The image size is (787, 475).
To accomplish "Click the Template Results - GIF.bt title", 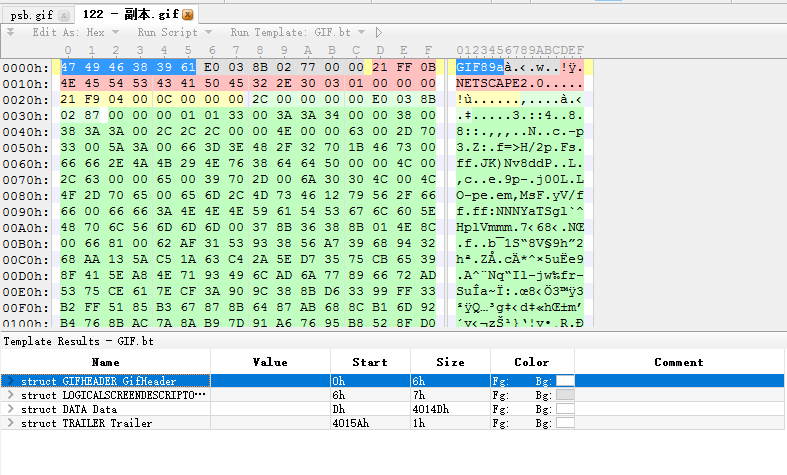I will click(x=78, y=341).
